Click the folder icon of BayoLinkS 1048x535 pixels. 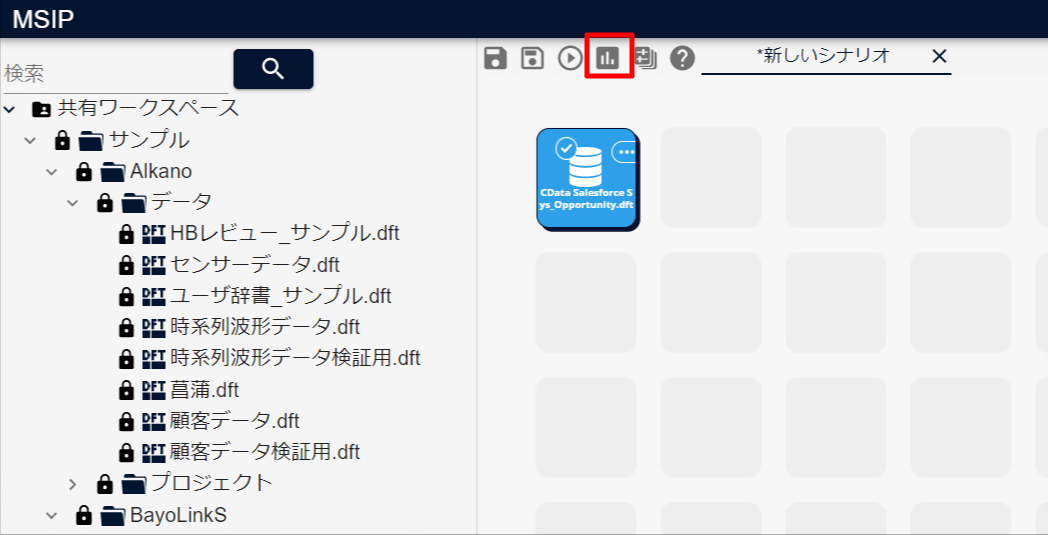click(112, 516)
